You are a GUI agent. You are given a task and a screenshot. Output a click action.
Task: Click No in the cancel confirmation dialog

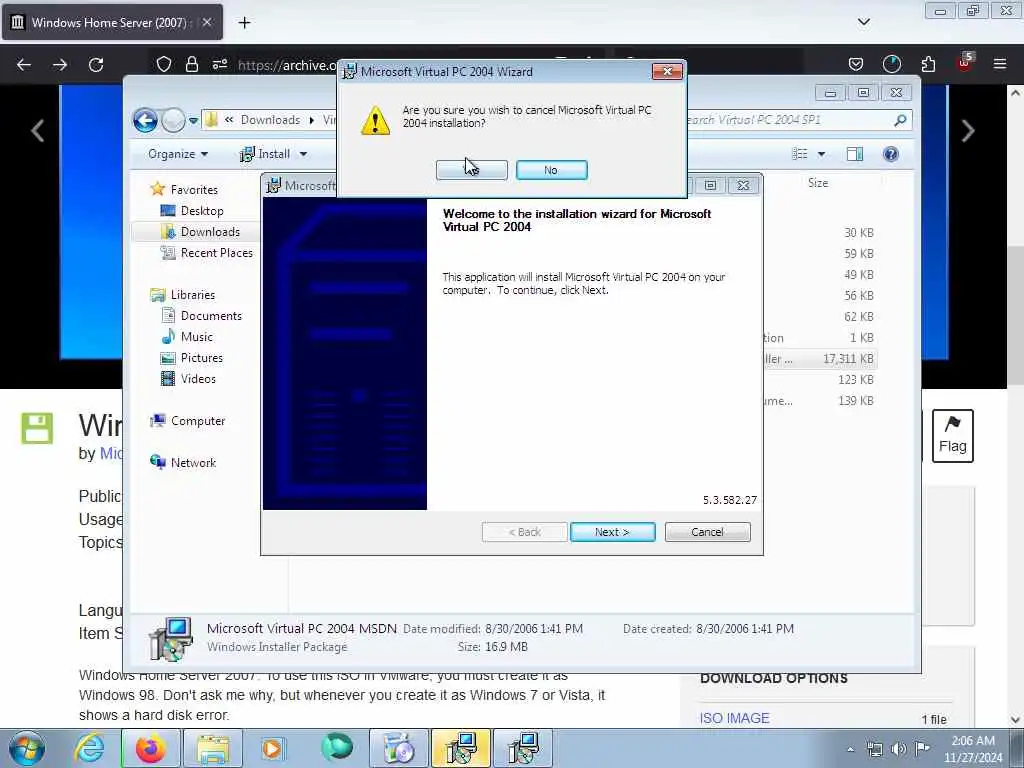[x=551, y=170]
